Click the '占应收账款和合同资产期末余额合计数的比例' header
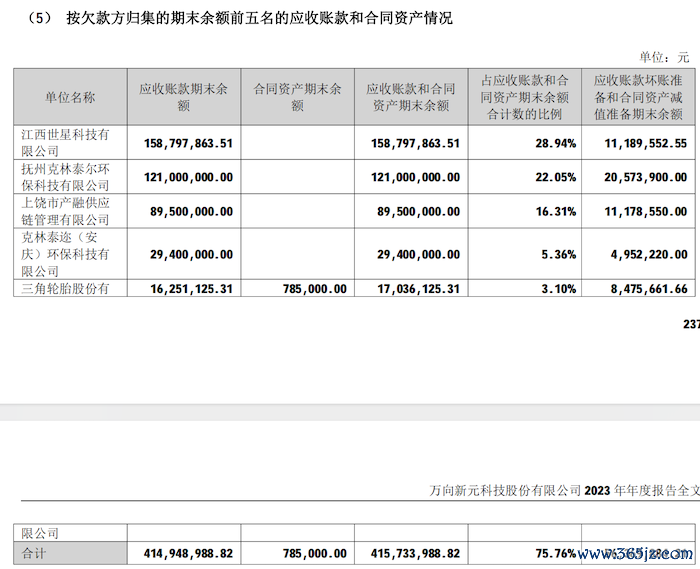This screenshot has height=569, width=700. coord(525,97)
